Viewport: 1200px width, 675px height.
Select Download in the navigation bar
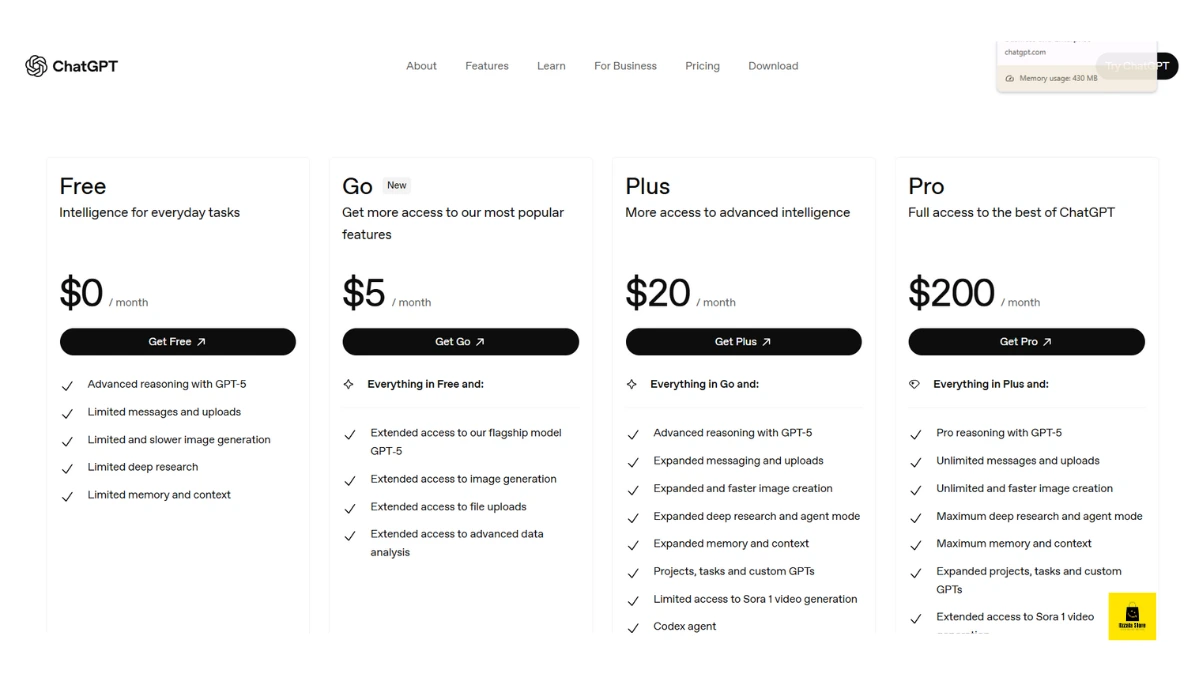point(772,65)
